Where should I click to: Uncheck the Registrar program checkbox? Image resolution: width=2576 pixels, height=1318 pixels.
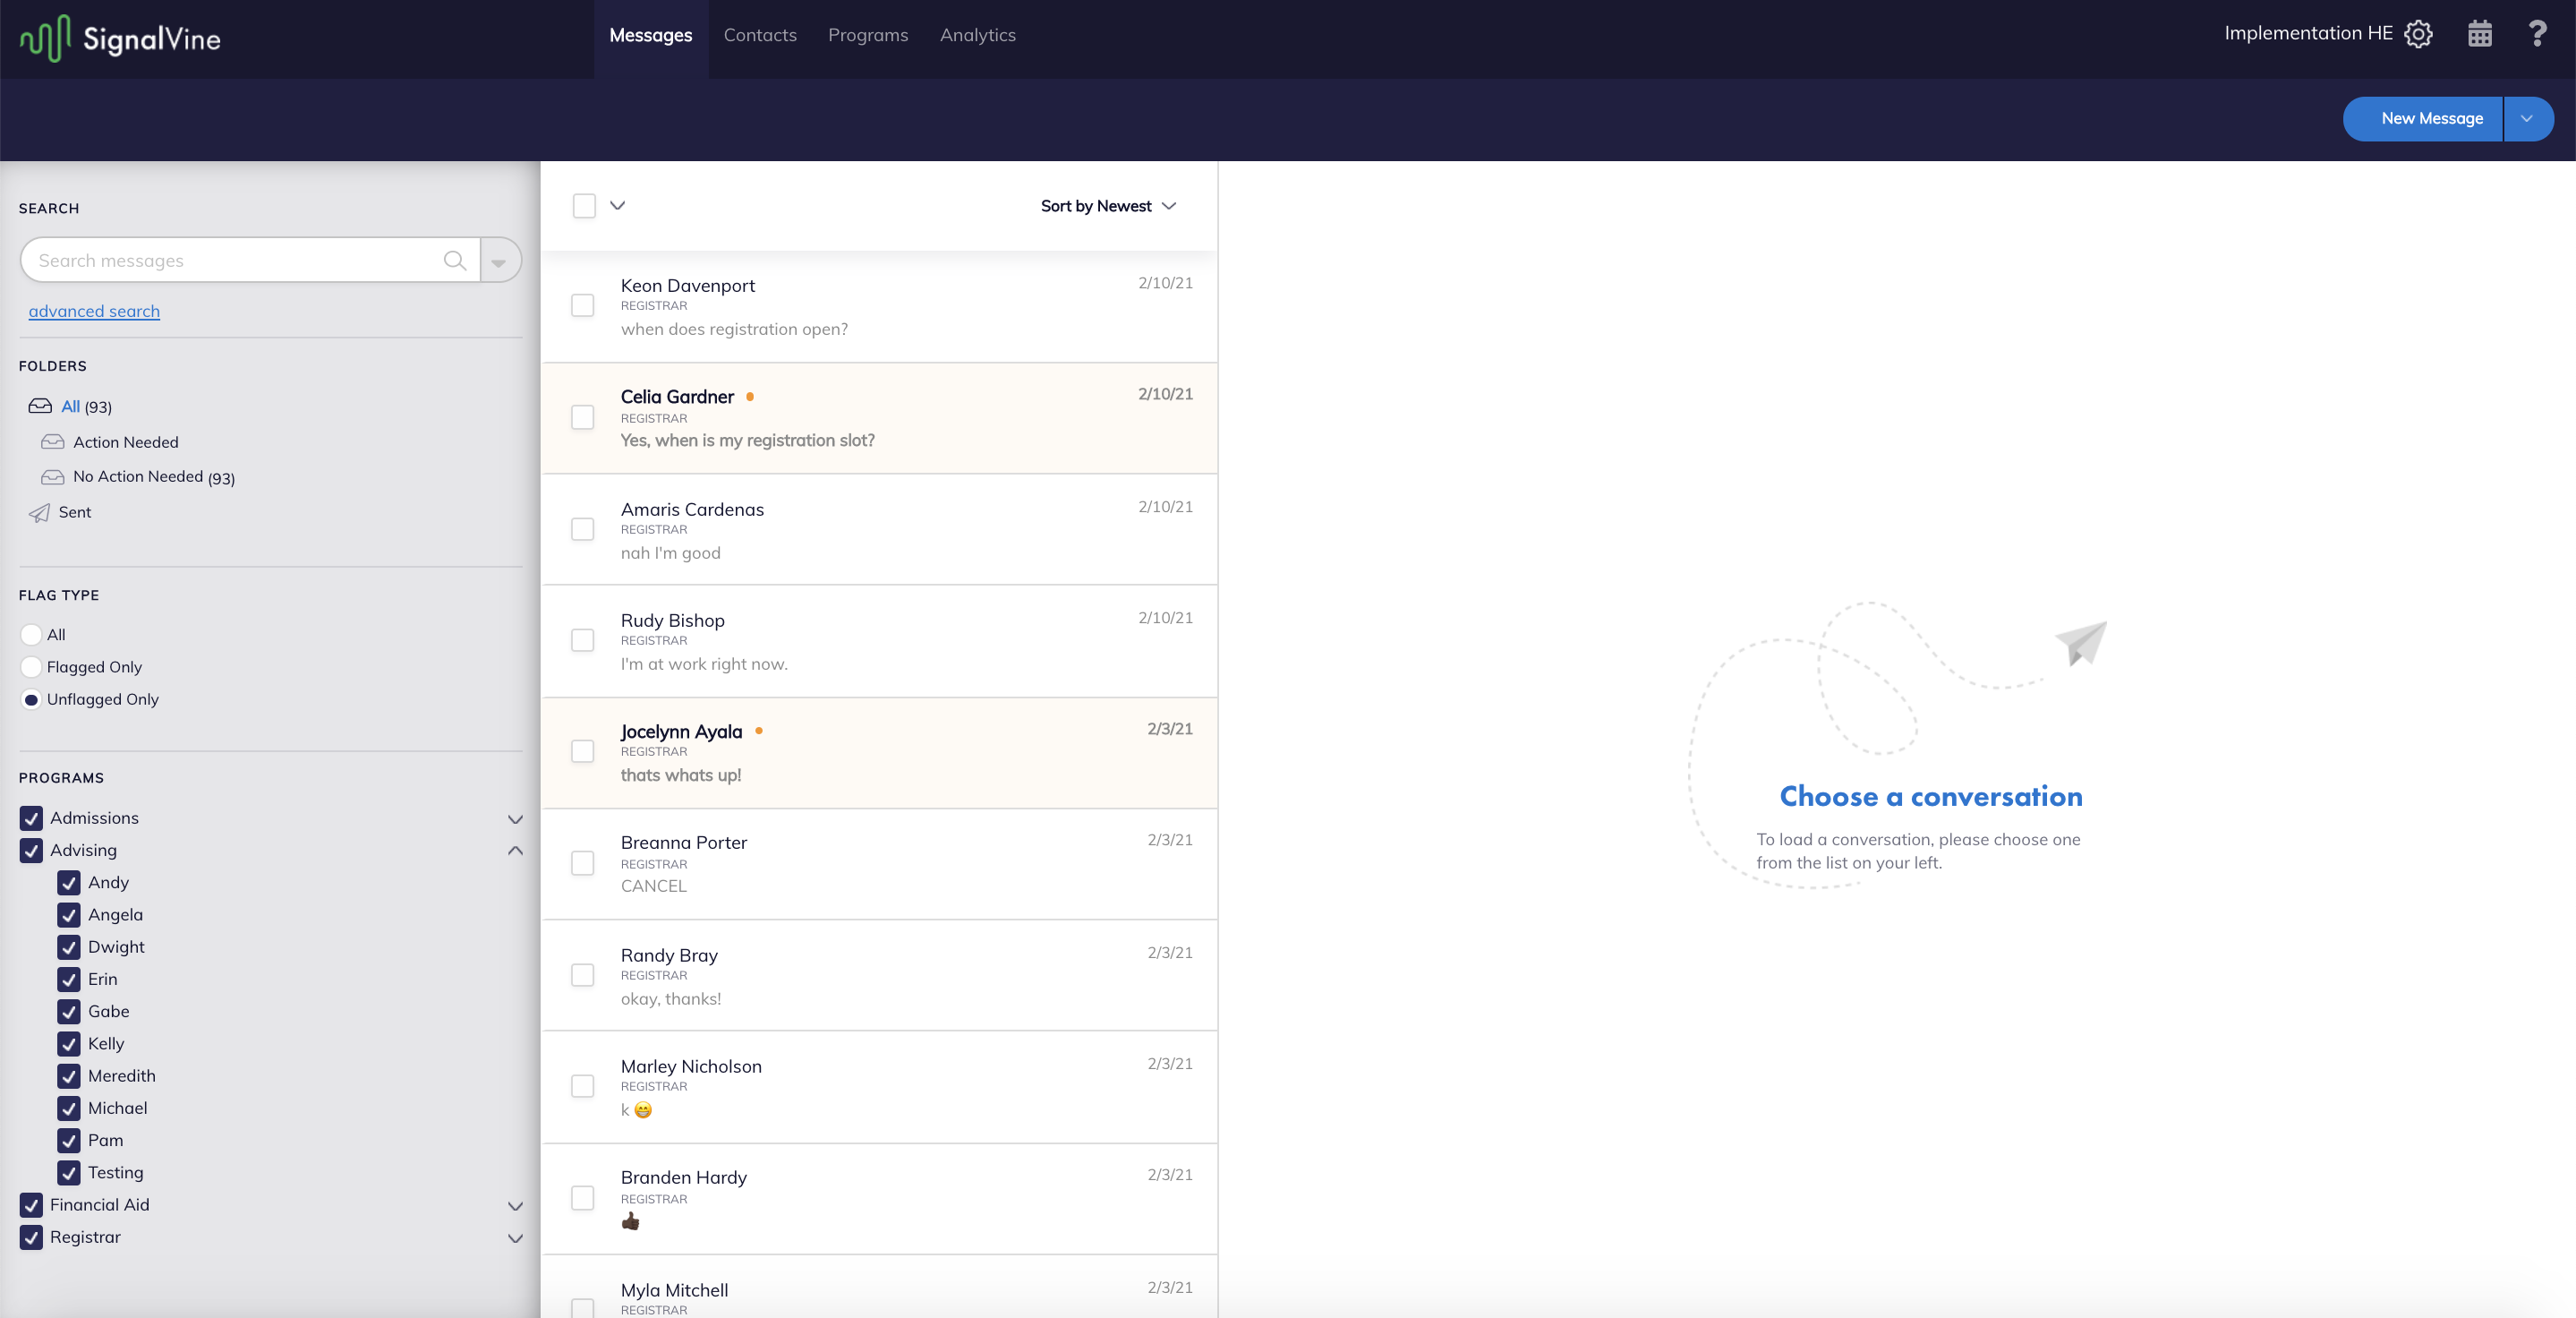click(31, 1237)
